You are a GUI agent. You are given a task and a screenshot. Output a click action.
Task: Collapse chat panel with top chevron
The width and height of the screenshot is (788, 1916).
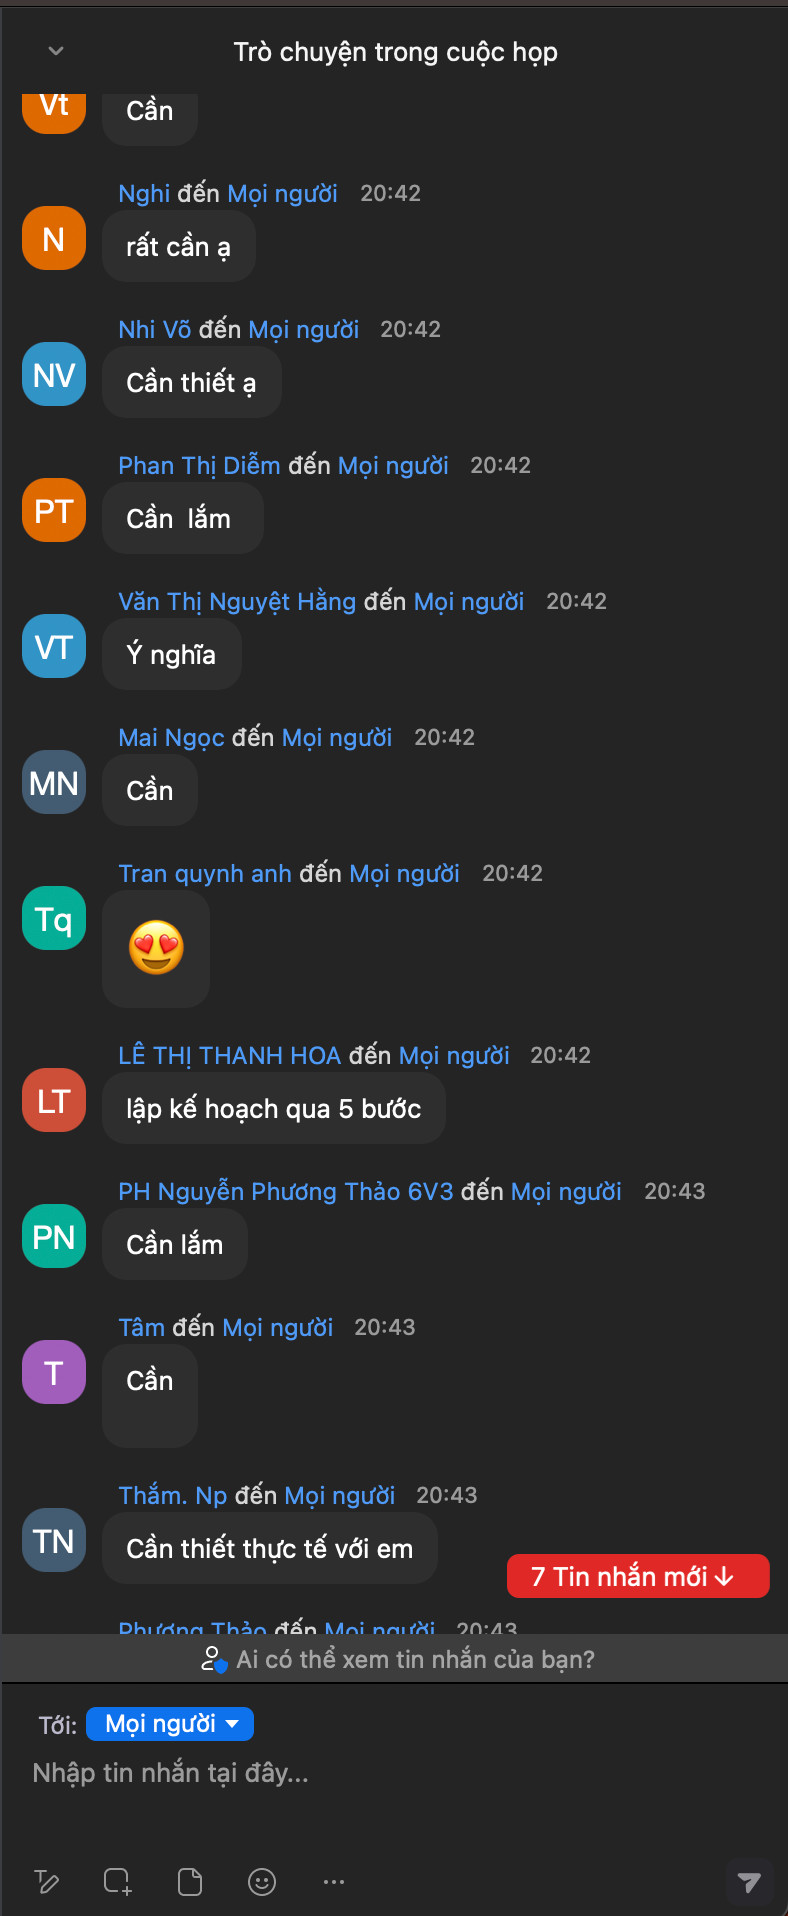[56, 51]
